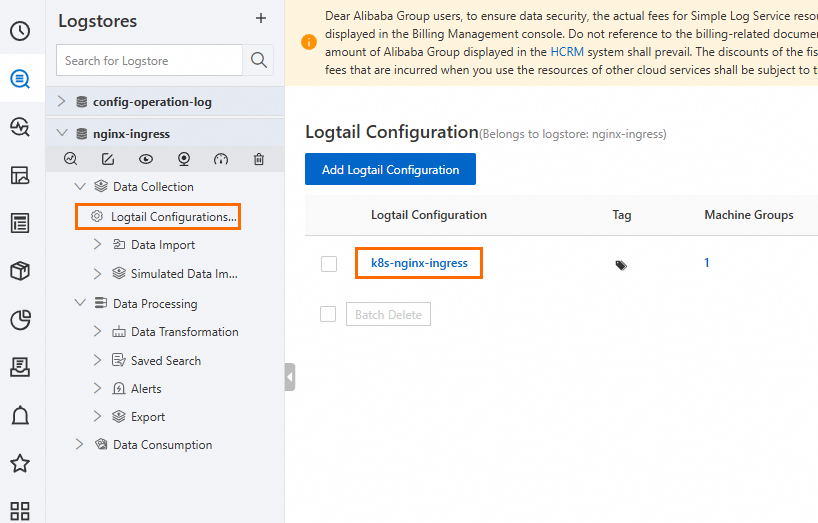This screenshot has width=818, height=523.
Task: Open the cube resources icon in left rail
Action: (20, 271)
